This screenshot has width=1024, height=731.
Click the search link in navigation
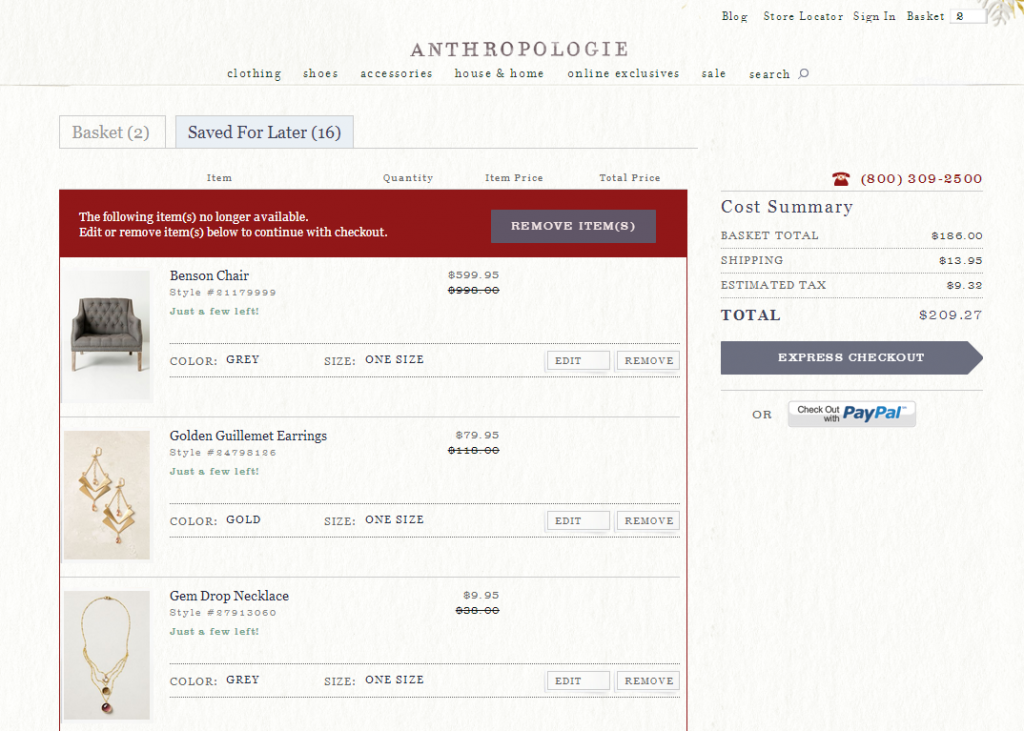click(x=769, y=74)
